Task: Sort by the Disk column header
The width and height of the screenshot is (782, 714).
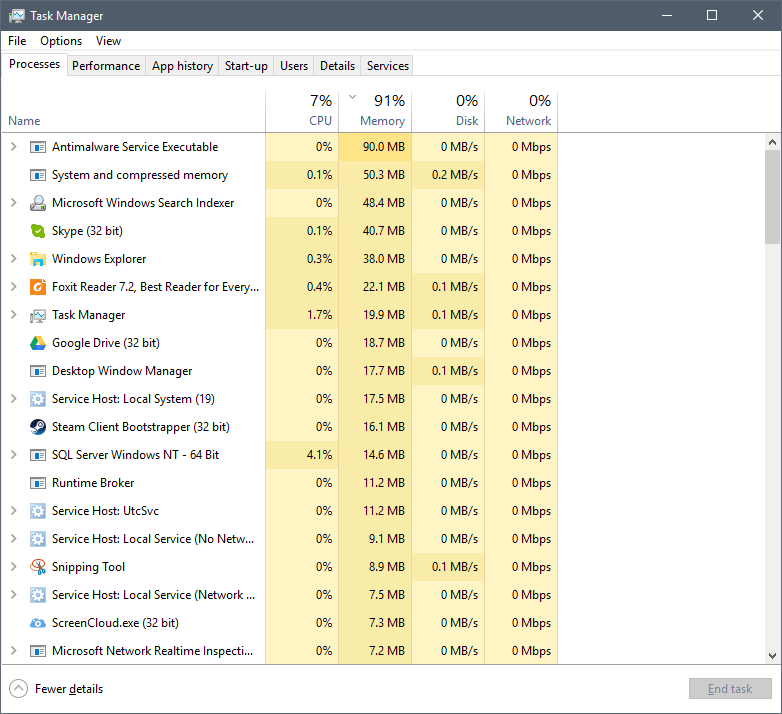Action: click(448, 112)
